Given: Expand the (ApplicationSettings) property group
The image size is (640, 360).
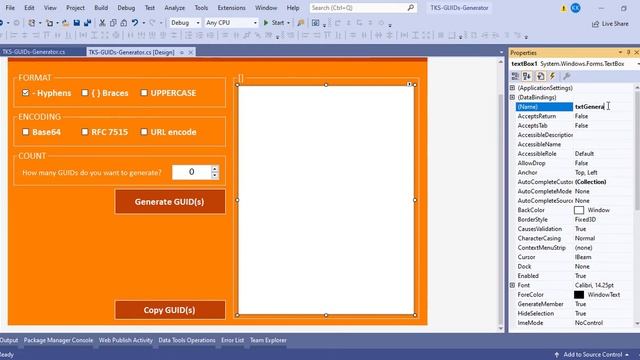Looking at the screenshot, I should point(512,88).
